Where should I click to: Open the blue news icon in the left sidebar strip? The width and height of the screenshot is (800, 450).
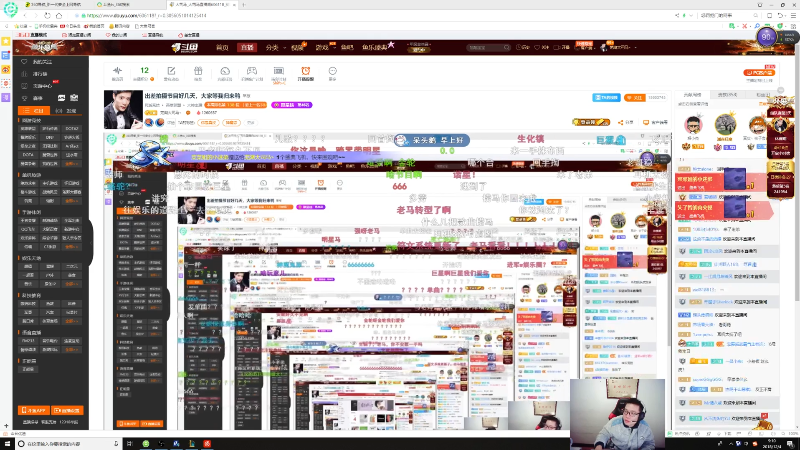pos(6,55)
